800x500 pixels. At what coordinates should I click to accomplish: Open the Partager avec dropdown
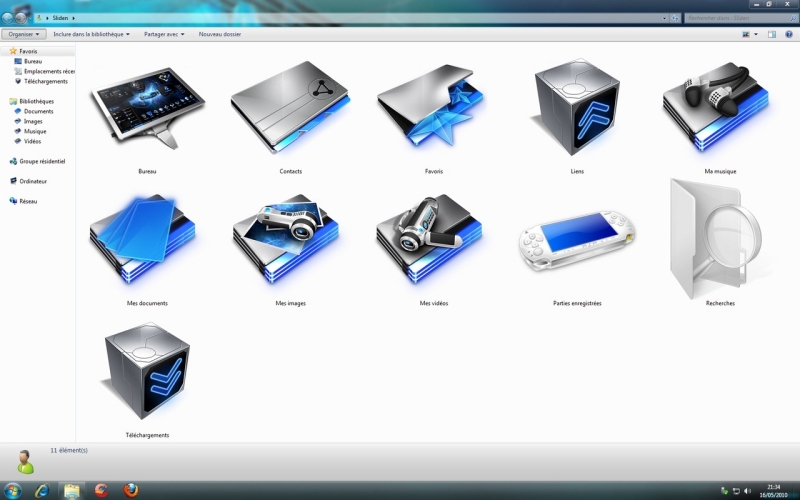pyautogui.click(x=164, y=34)
